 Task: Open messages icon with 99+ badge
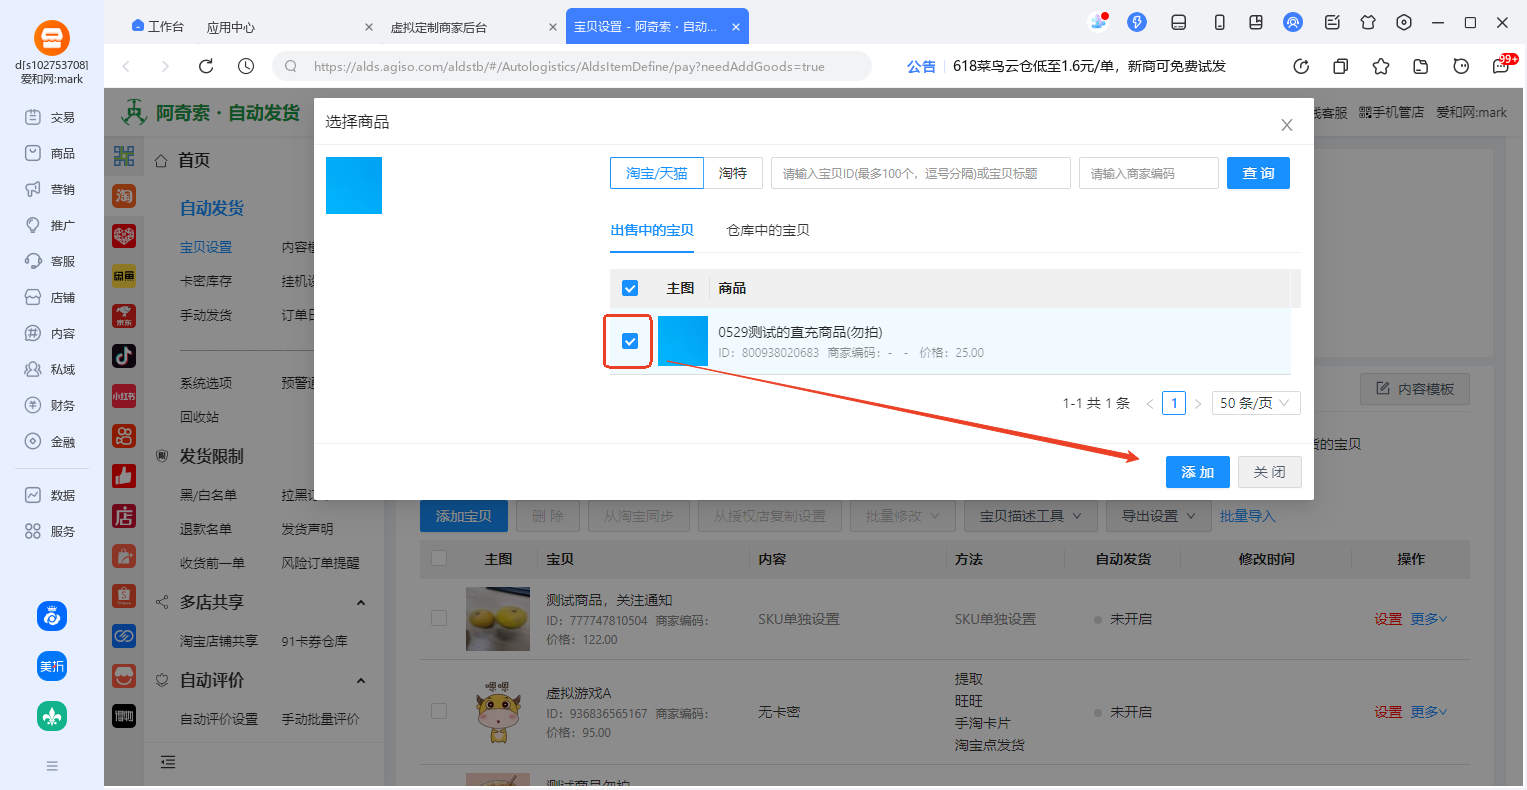tap(1502, 66)
